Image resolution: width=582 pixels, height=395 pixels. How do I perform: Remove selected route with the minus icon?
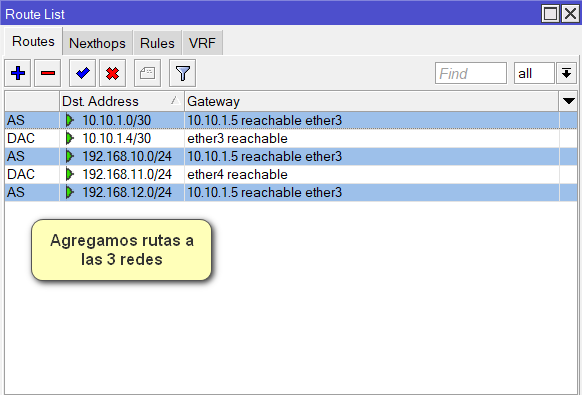tap(48, 73)
